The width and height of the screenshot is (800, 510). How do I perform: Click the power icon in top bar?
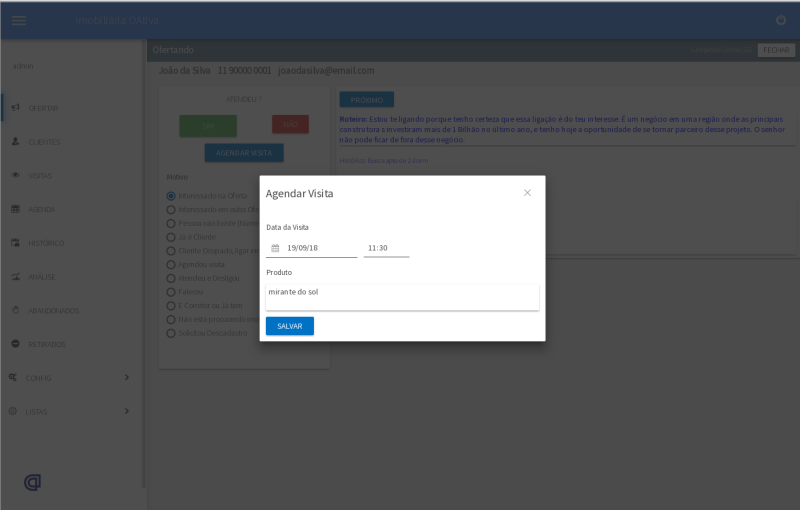point(781,20)
